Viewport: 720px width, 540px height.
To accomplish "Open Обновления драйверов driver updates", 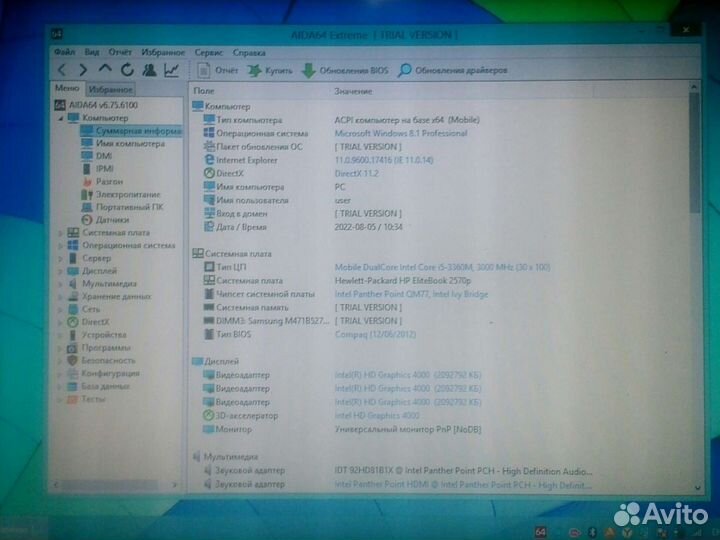I will 453,70.
